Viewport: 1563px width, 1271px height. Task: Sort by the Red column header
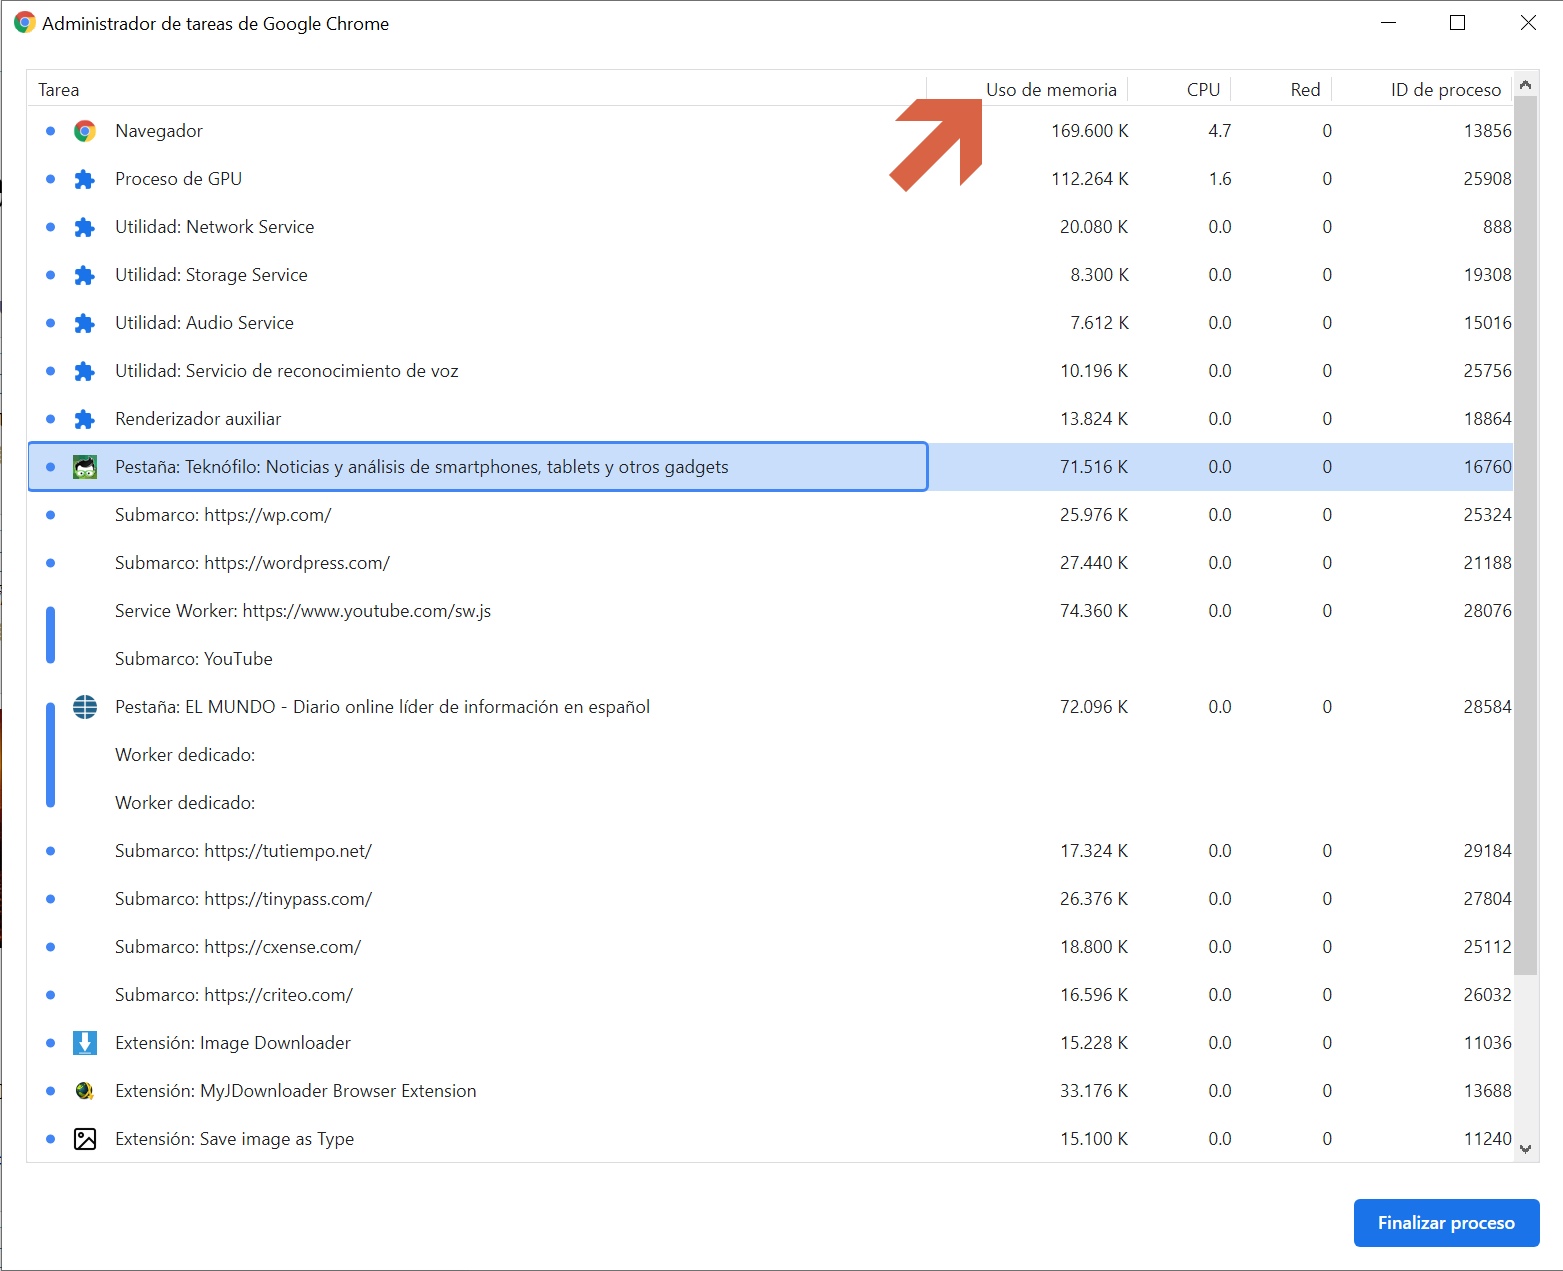[1281, 89]
